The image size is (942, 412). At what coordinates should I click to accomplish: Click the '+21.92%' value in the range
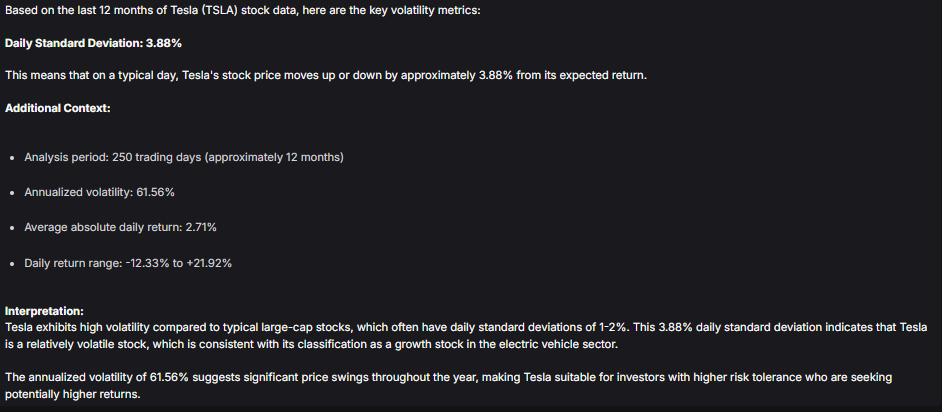pyautogui.click(x=209, y=263)
